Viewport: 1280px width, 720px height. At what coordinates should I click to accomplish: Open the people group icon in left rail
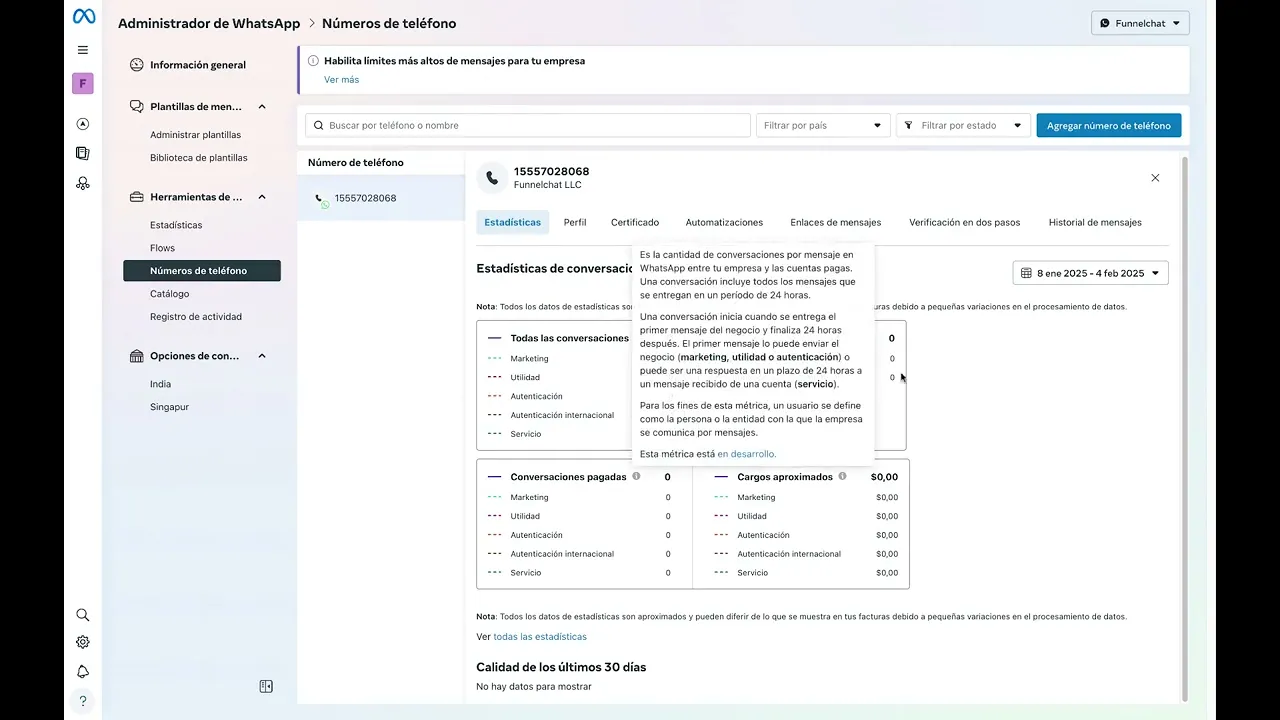click(x=83, y=183)
